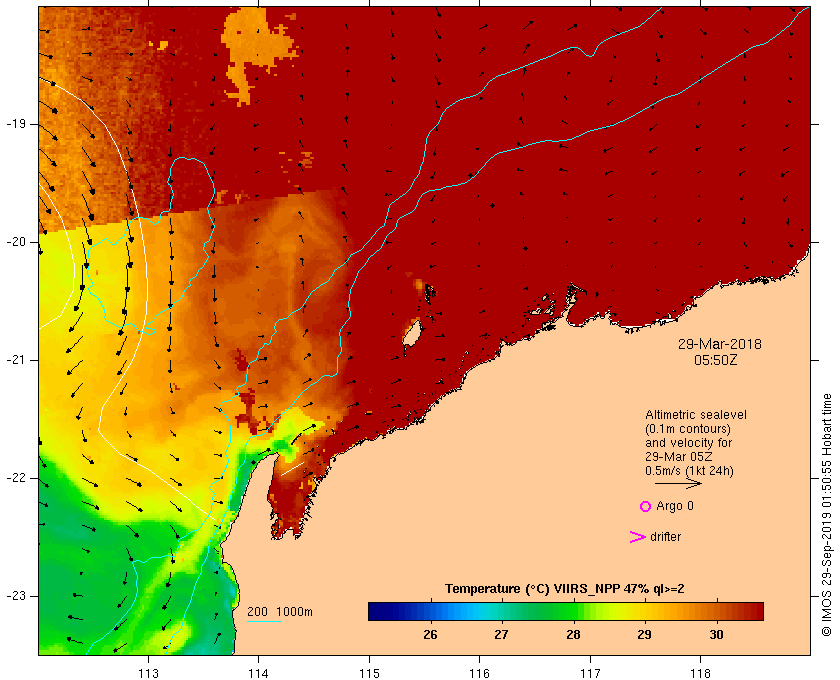Click latitude axis label -22
Viewport: 840px width, 680px height.
16,478
